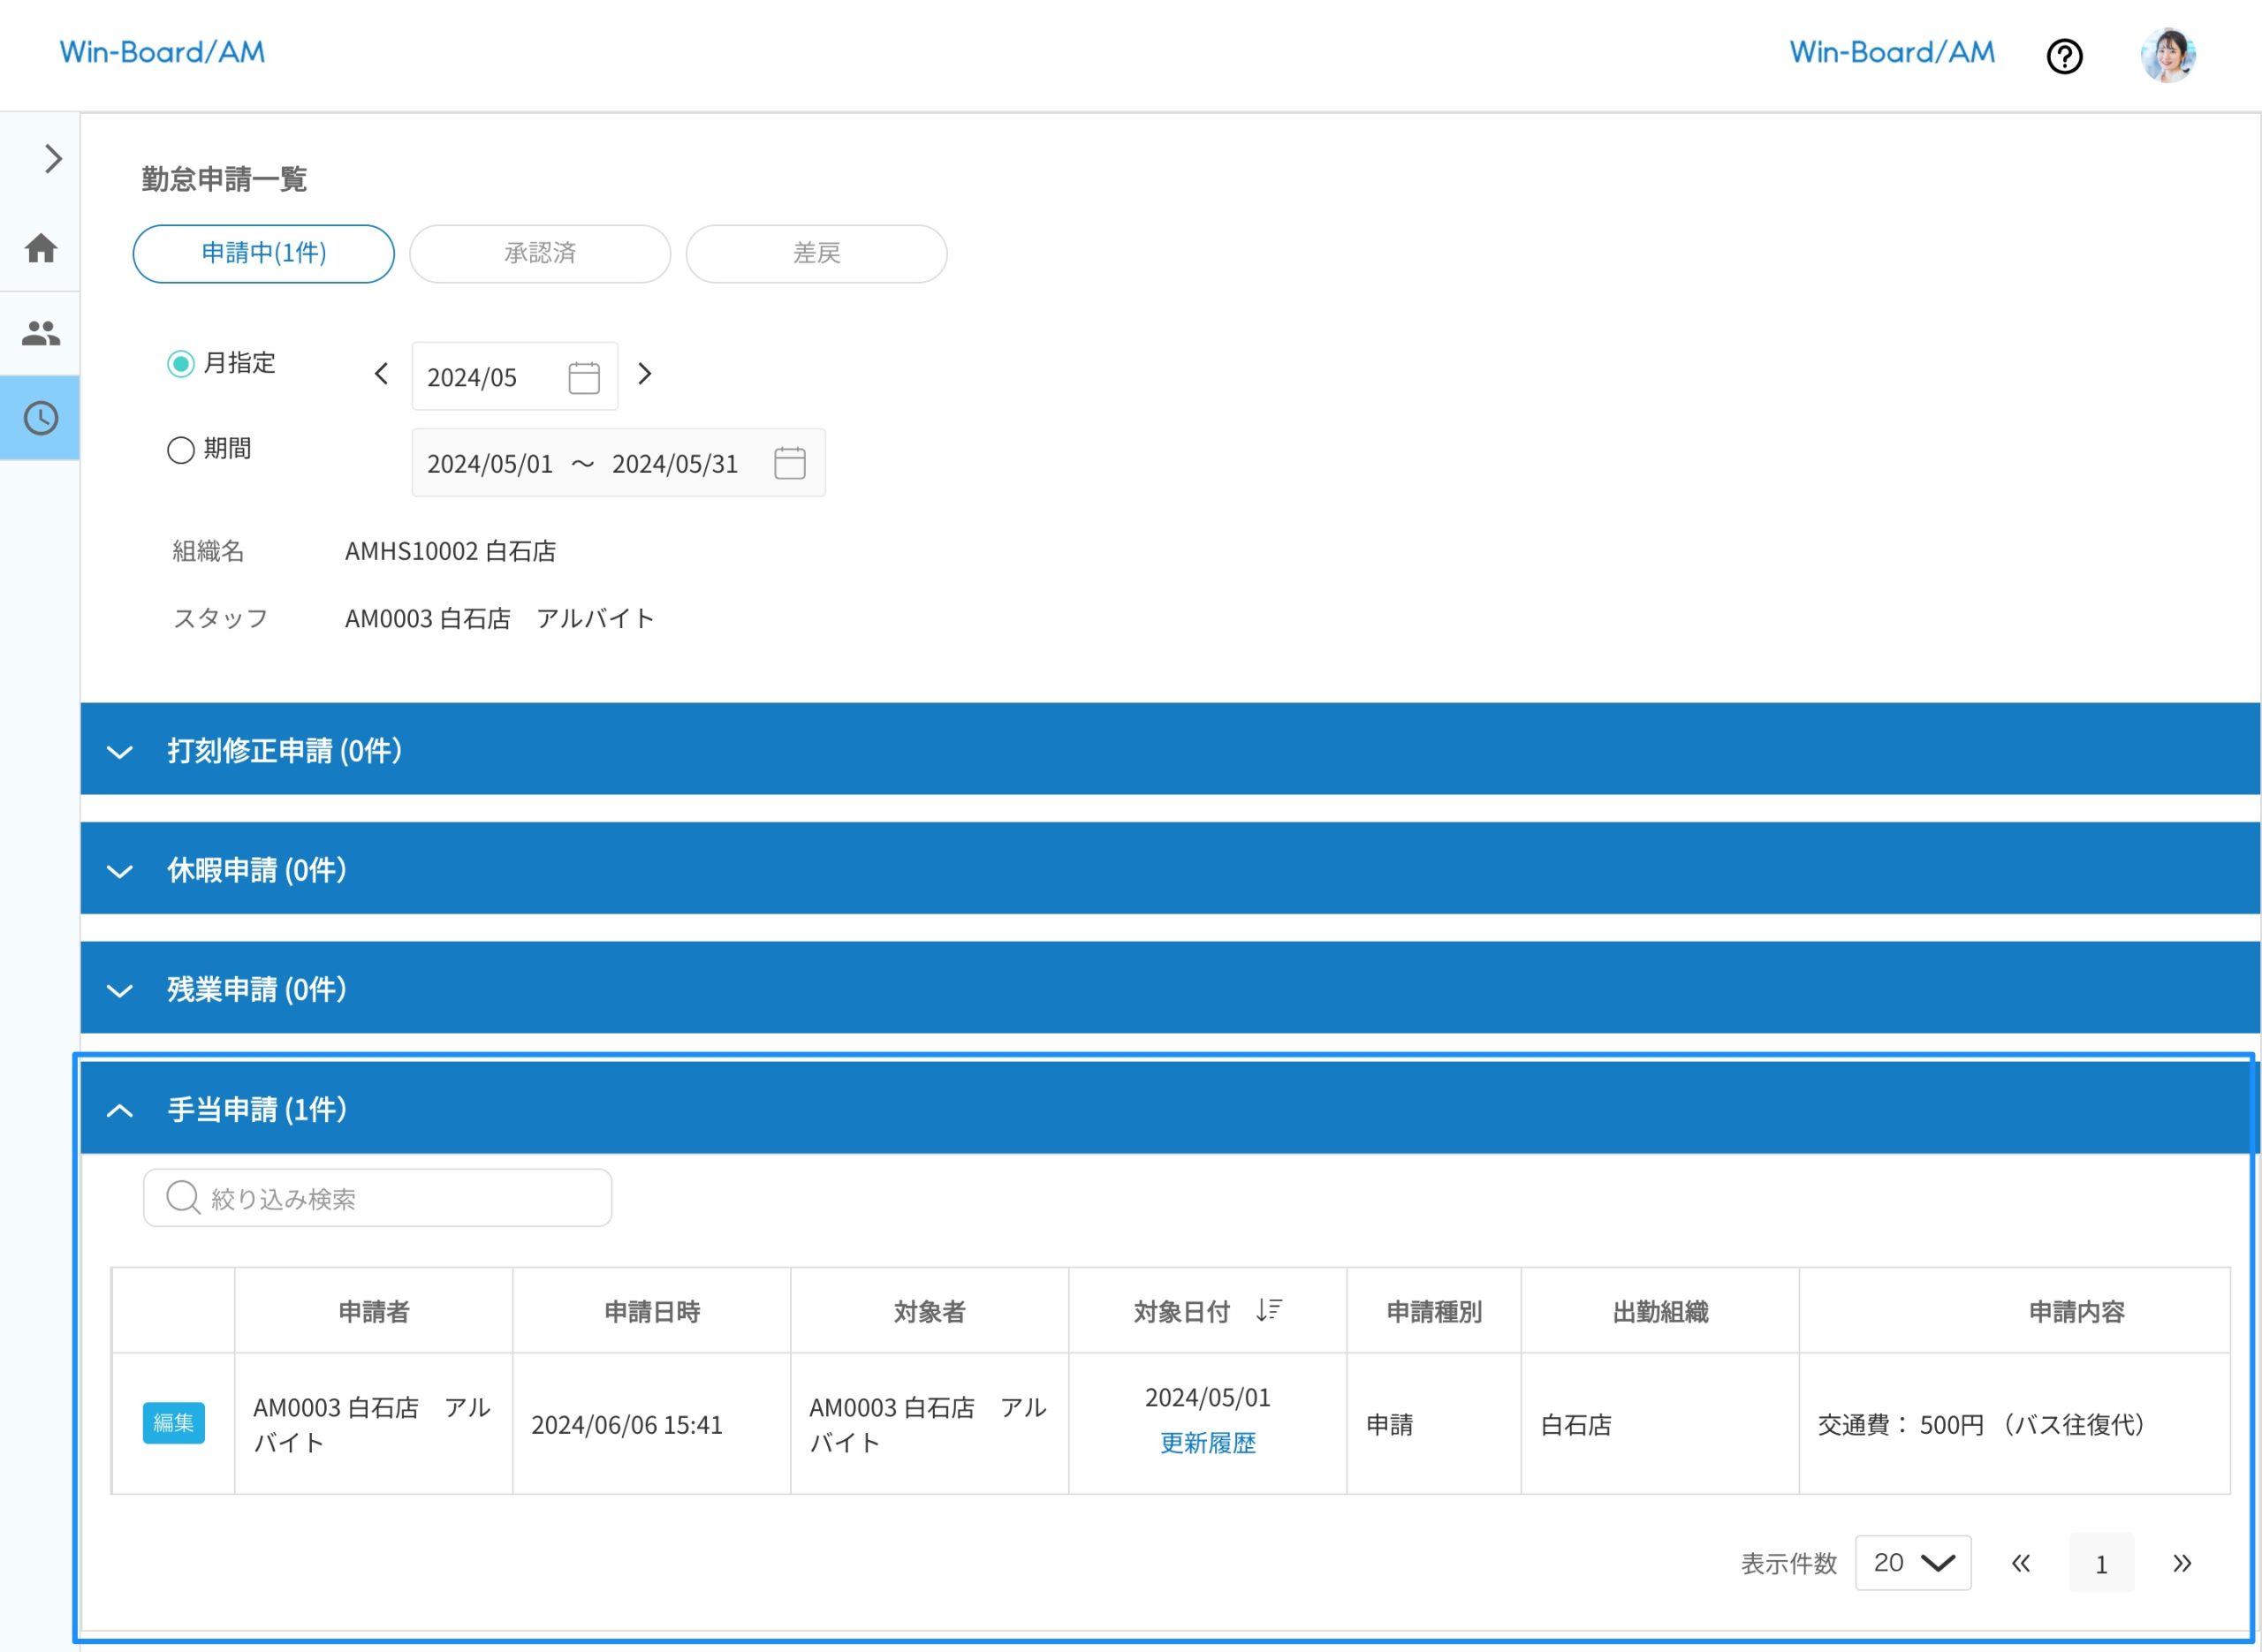This screenshot has height=1652, width=2262.
Task: Select the 期間 radio button
Action: pos(180,450)
